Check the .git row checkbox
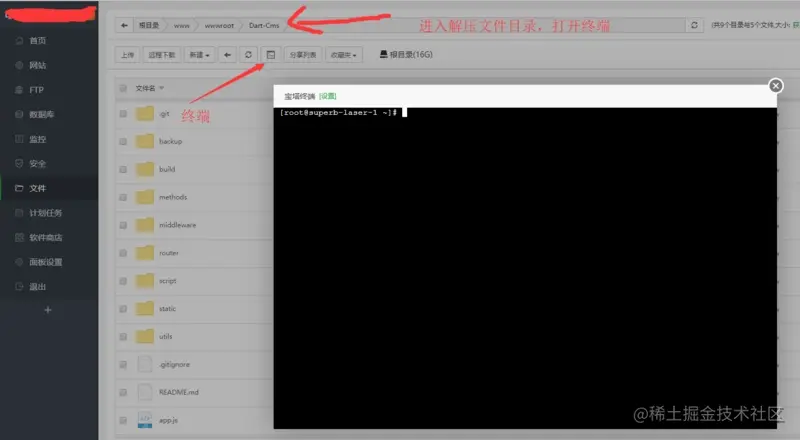 pyautogui.click(x=123, y=113)
